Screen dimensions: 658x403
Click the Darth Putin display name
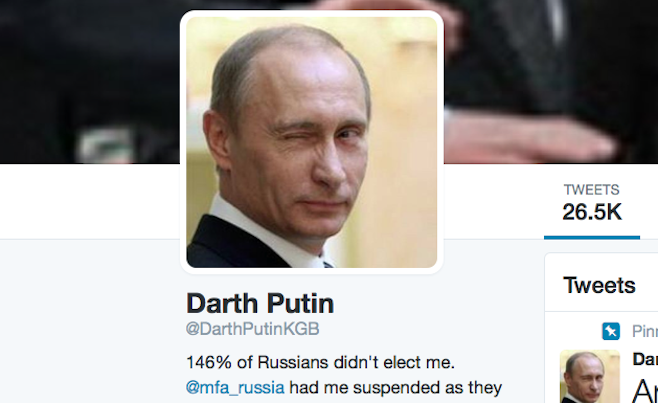[x=260, y=303]
